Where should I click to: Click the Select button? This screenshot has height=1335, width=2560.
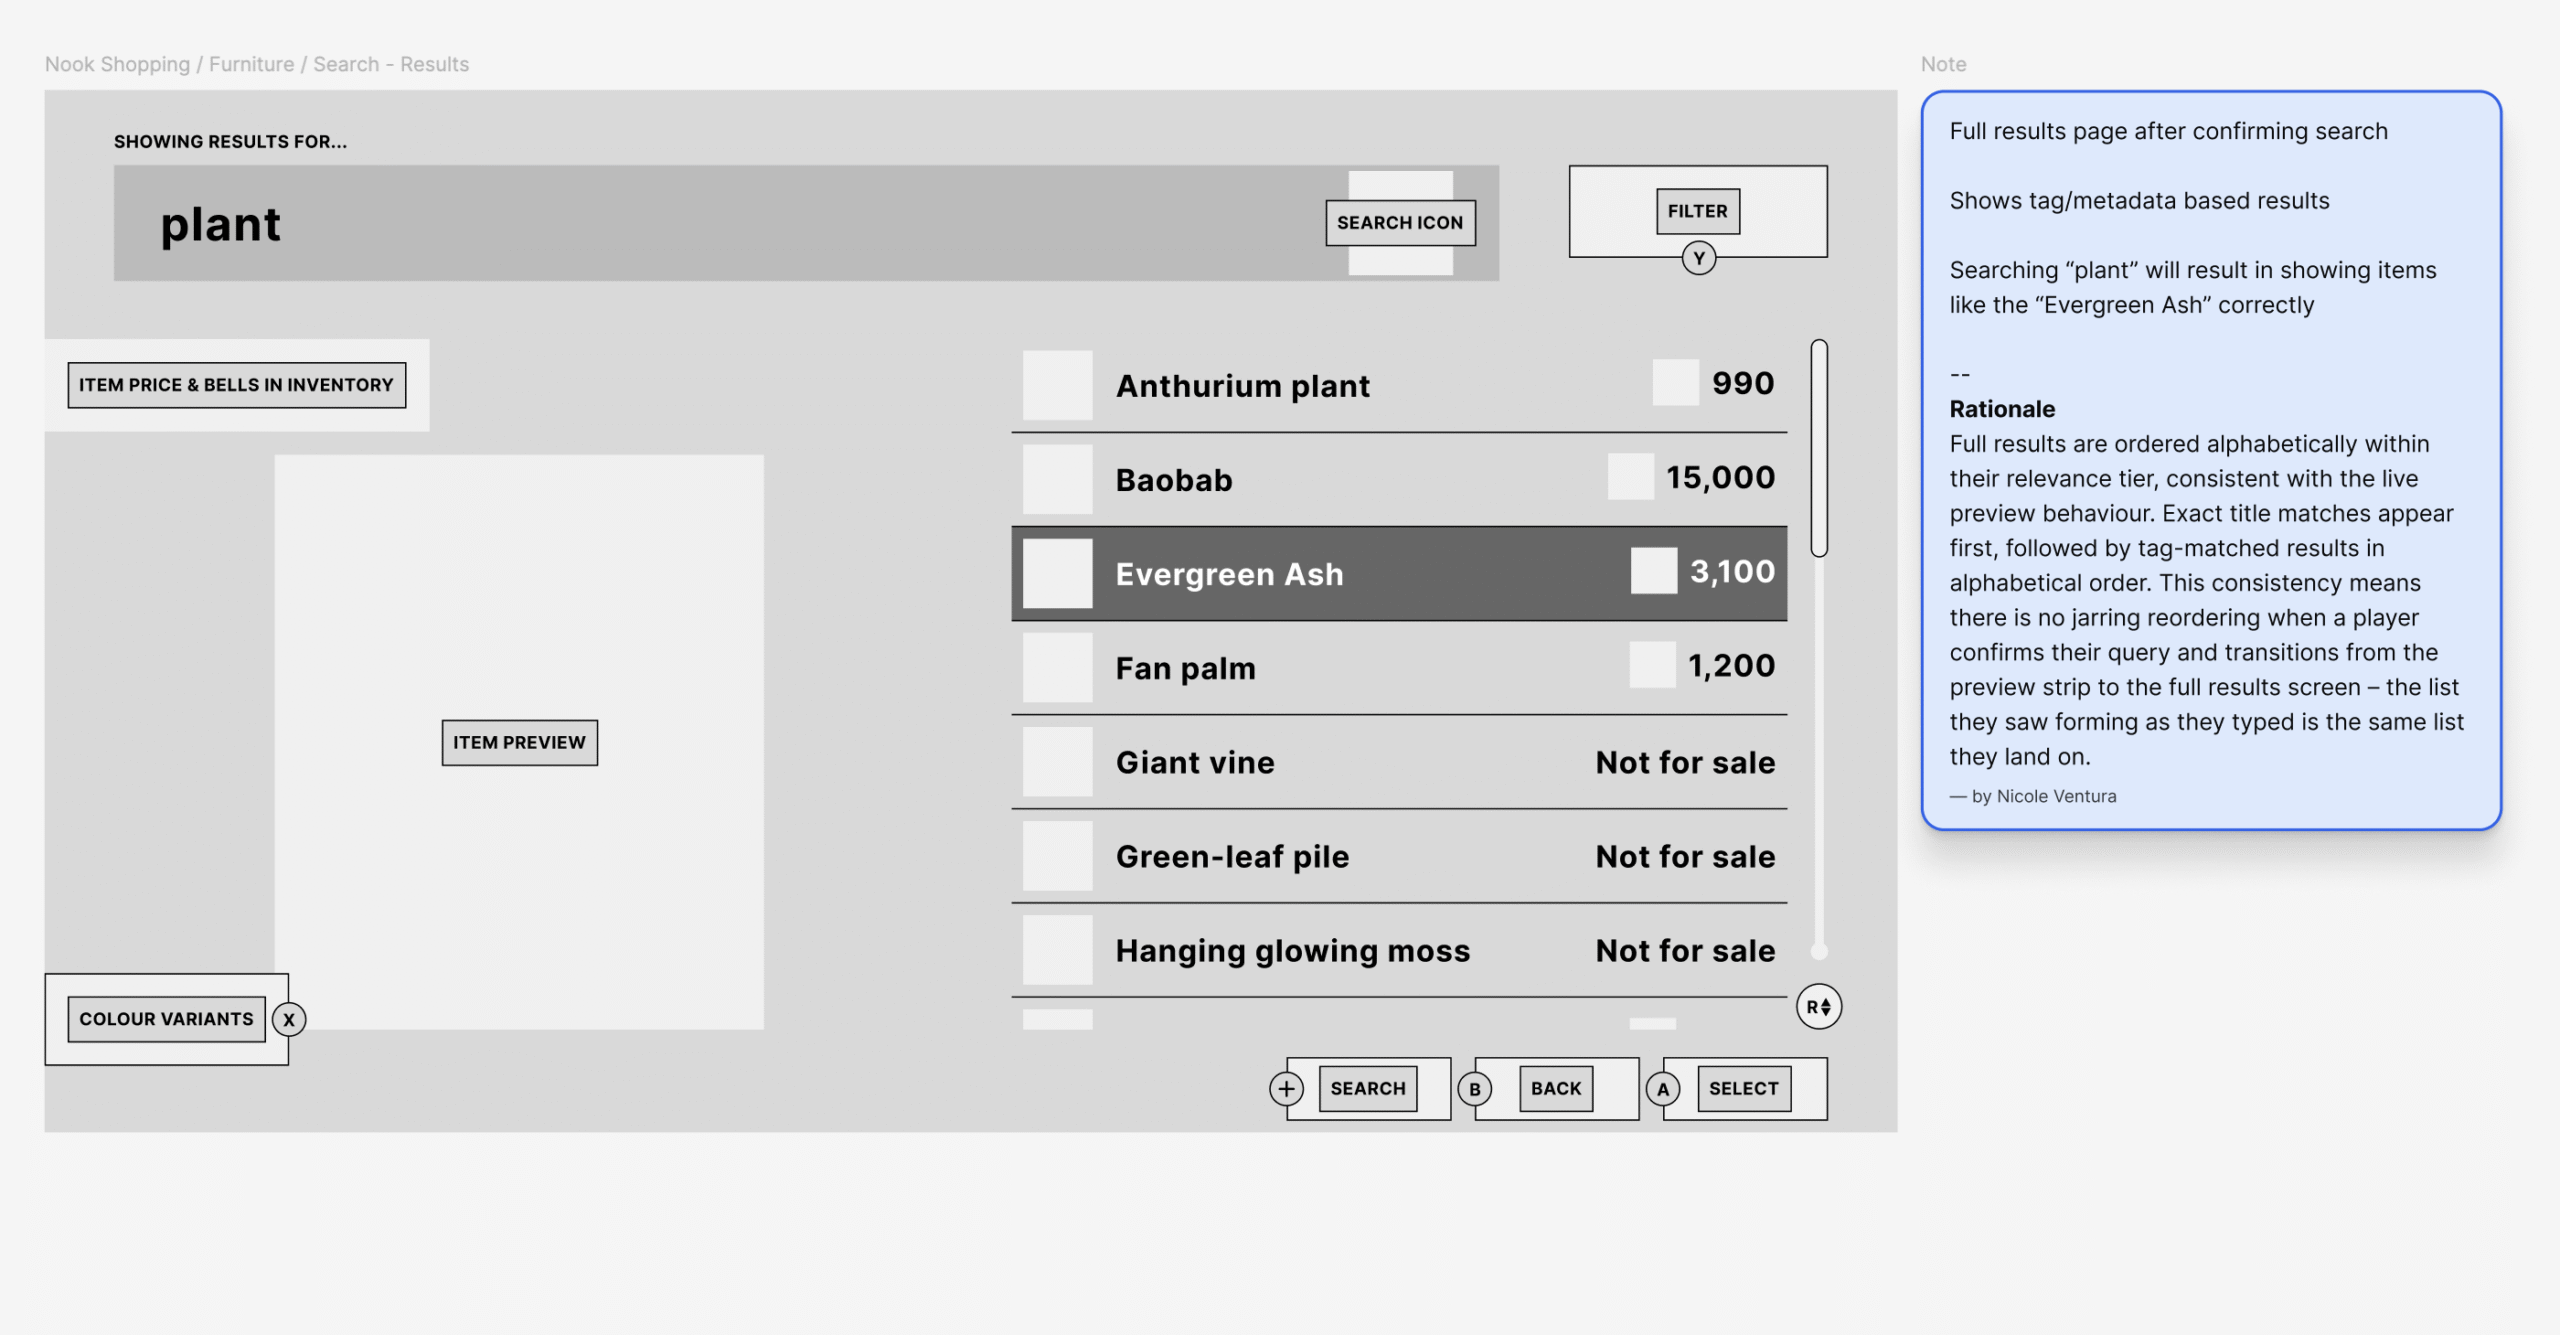point(1743,1088)
